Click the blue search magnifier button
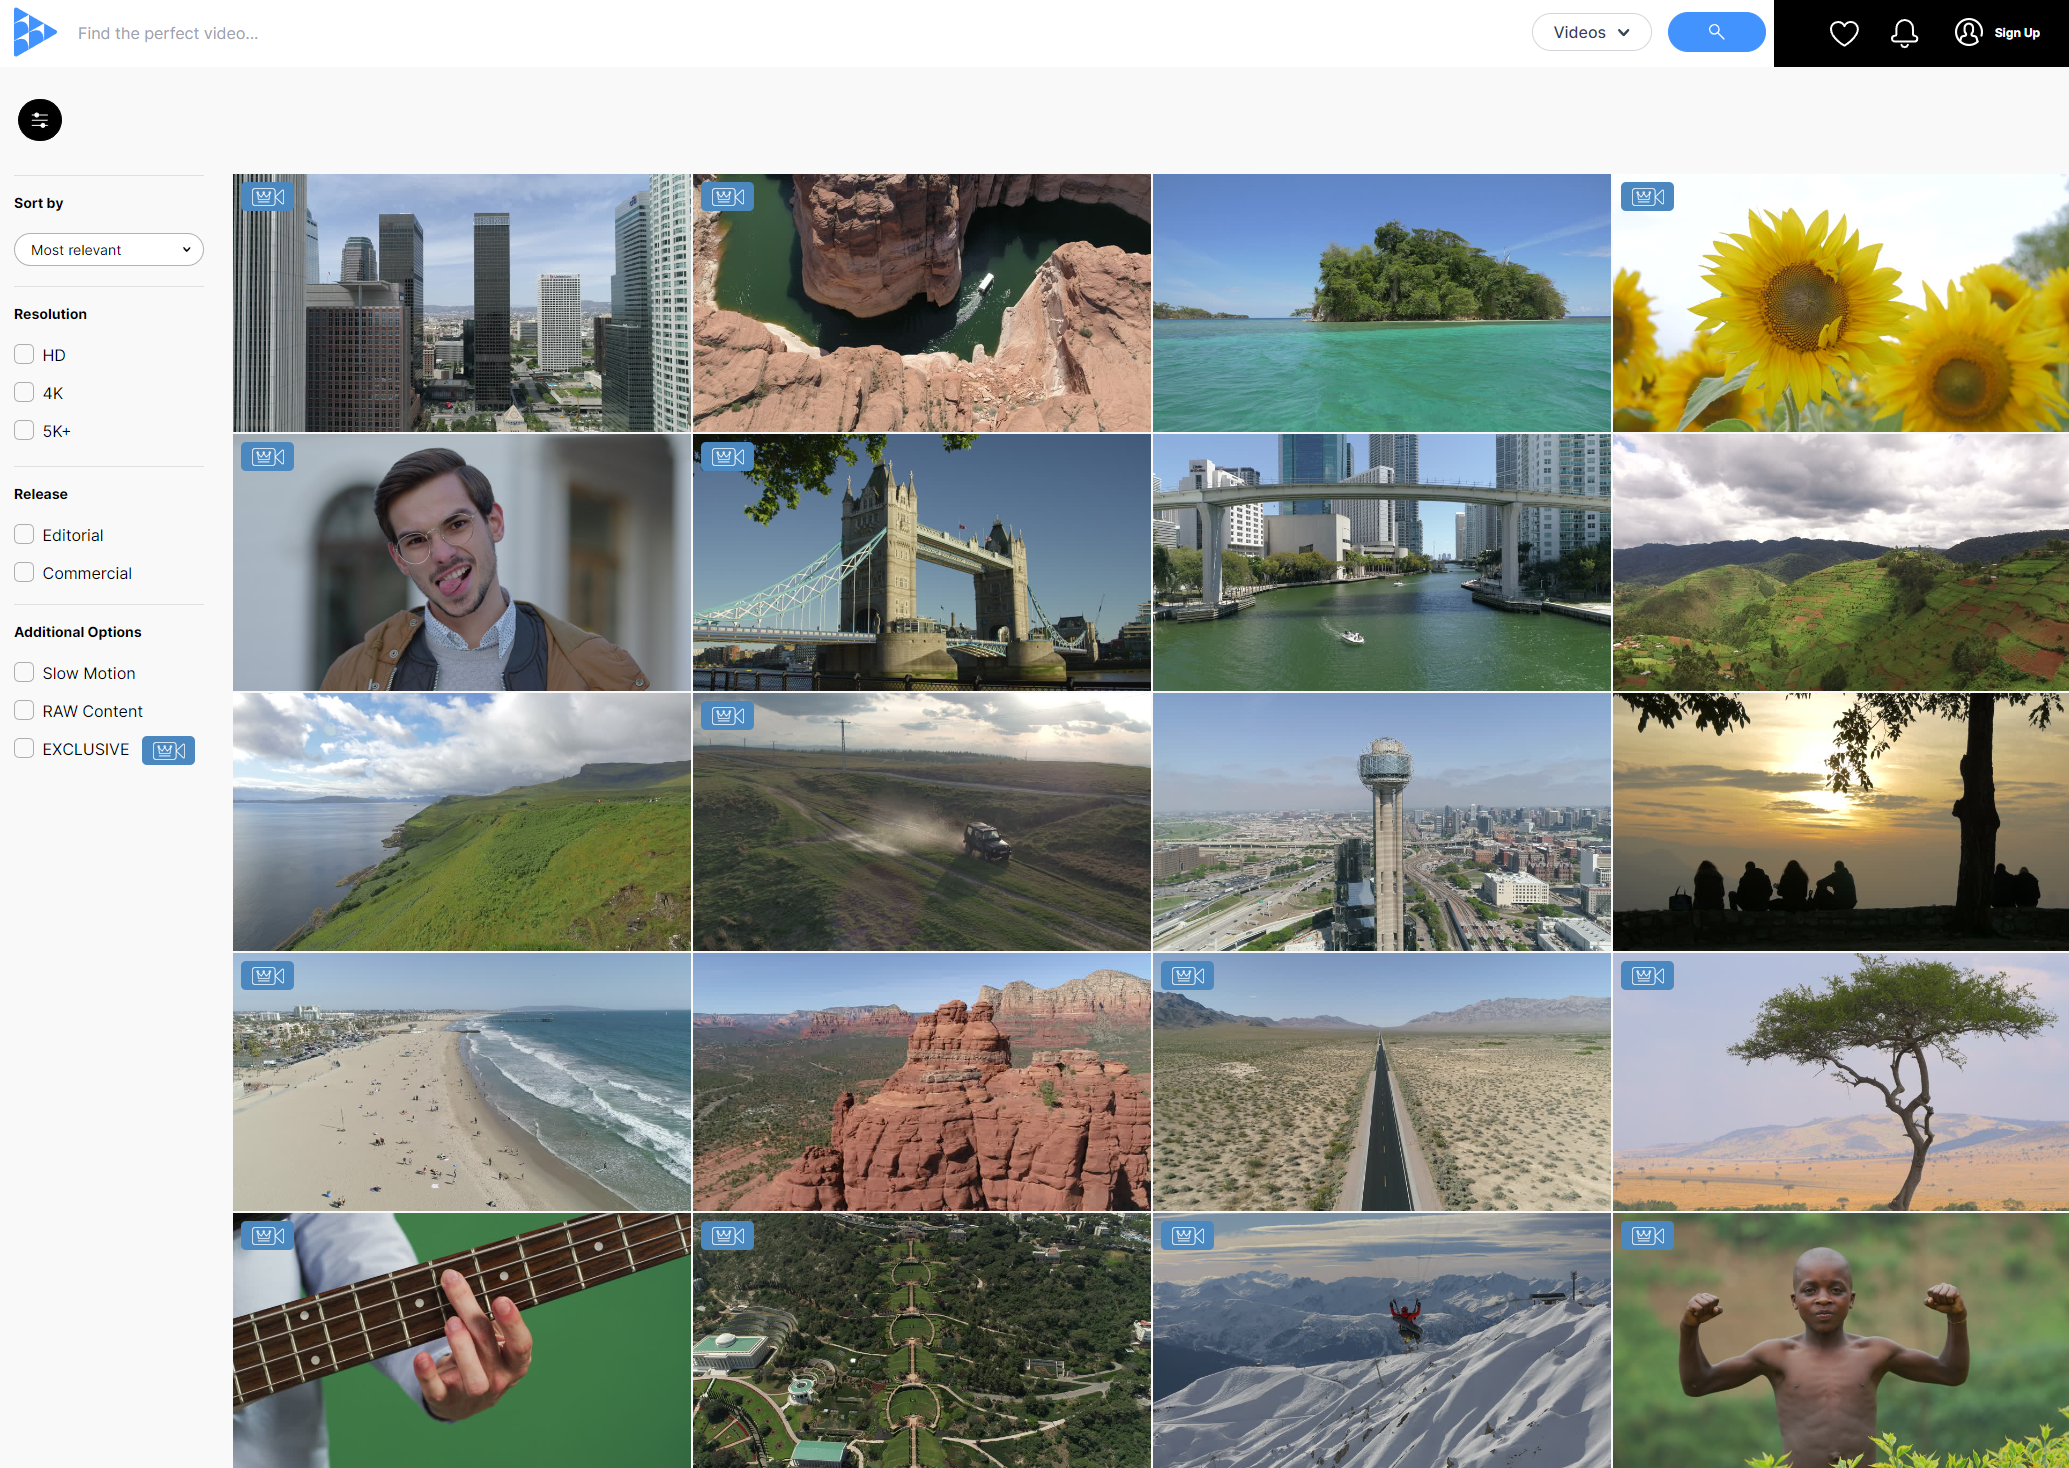Image resolution: width=2069 pixels, height=1468 pixels. (x=1715, y=32)
